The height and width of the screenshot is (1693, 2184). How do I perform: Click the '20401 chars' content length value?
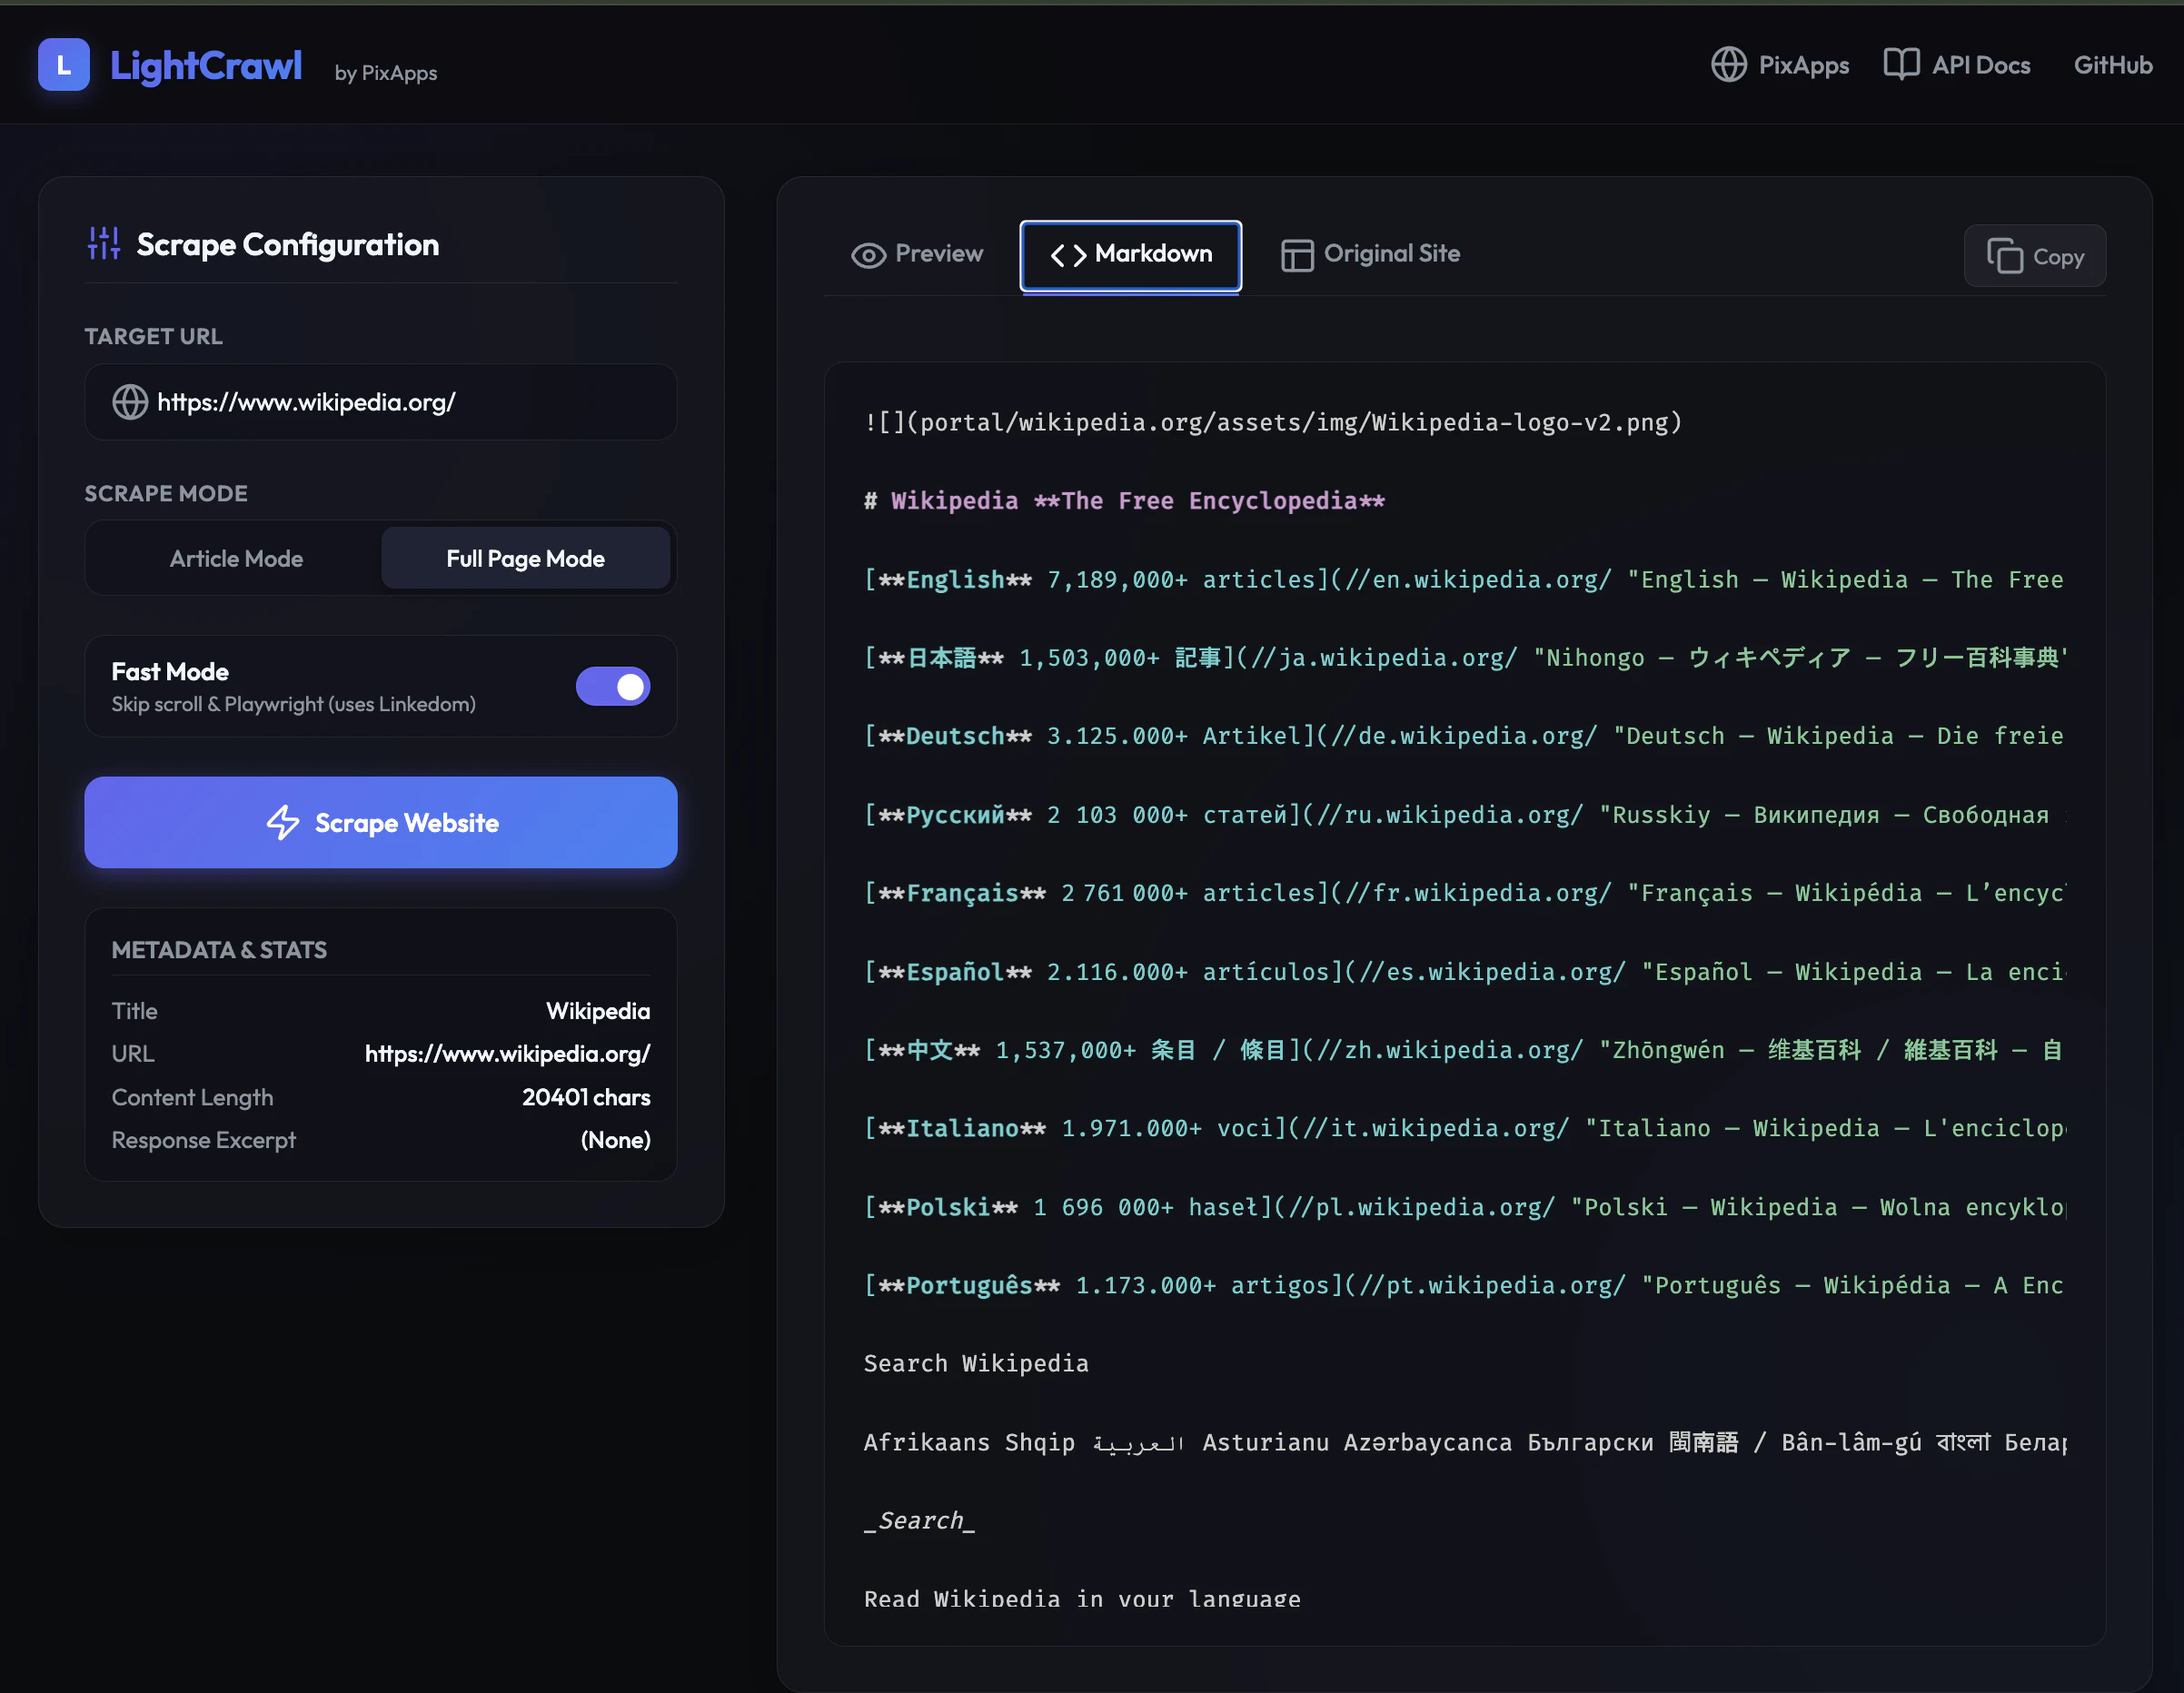(x=586, y=1097)
